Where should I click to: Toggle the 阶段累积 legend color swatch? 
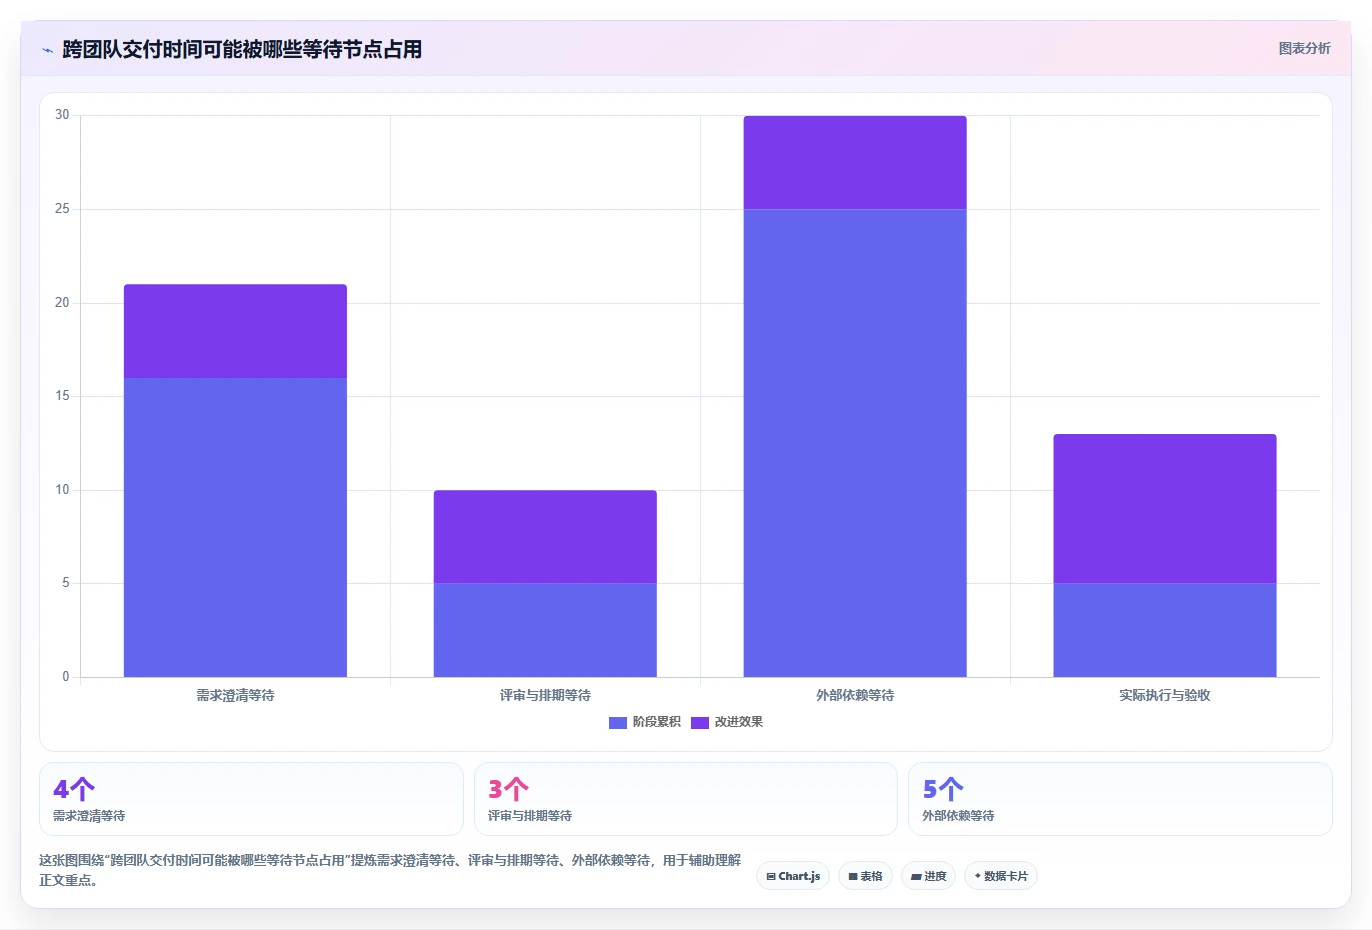[x=618, y=722]
